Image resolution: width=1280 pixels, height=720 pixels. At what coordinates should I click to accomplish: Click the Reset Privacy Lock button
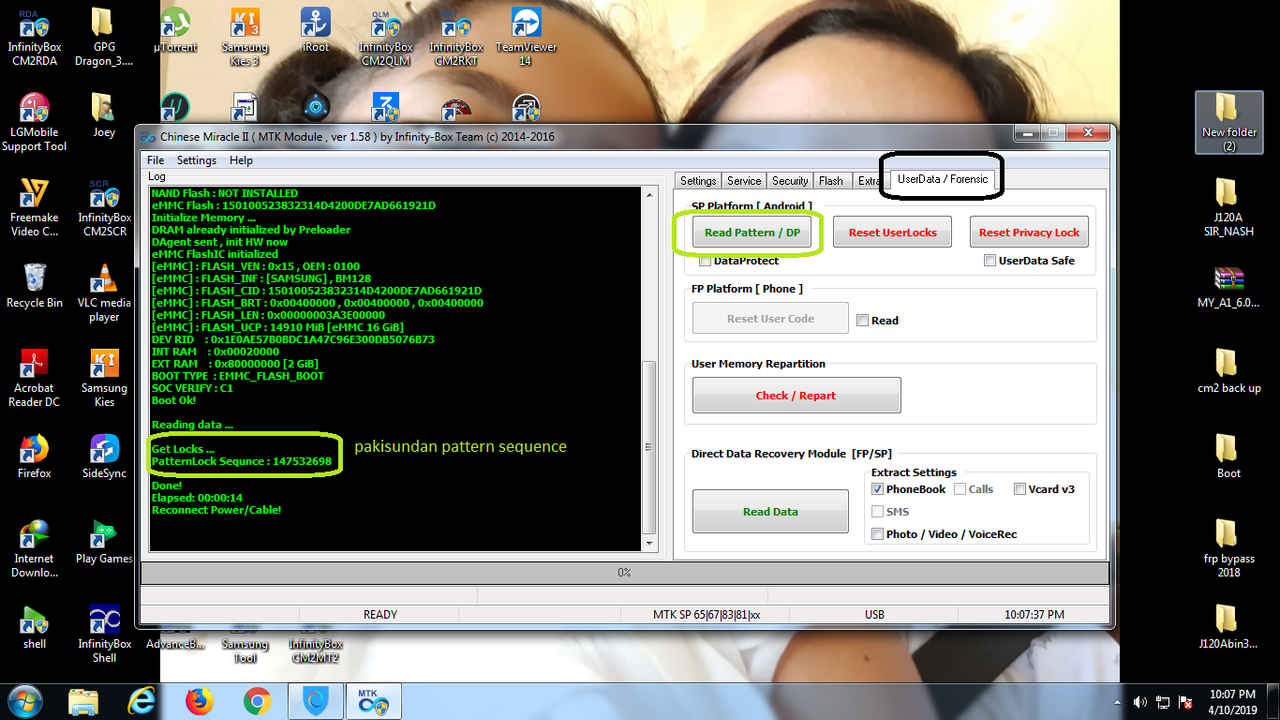point(1029,233)
